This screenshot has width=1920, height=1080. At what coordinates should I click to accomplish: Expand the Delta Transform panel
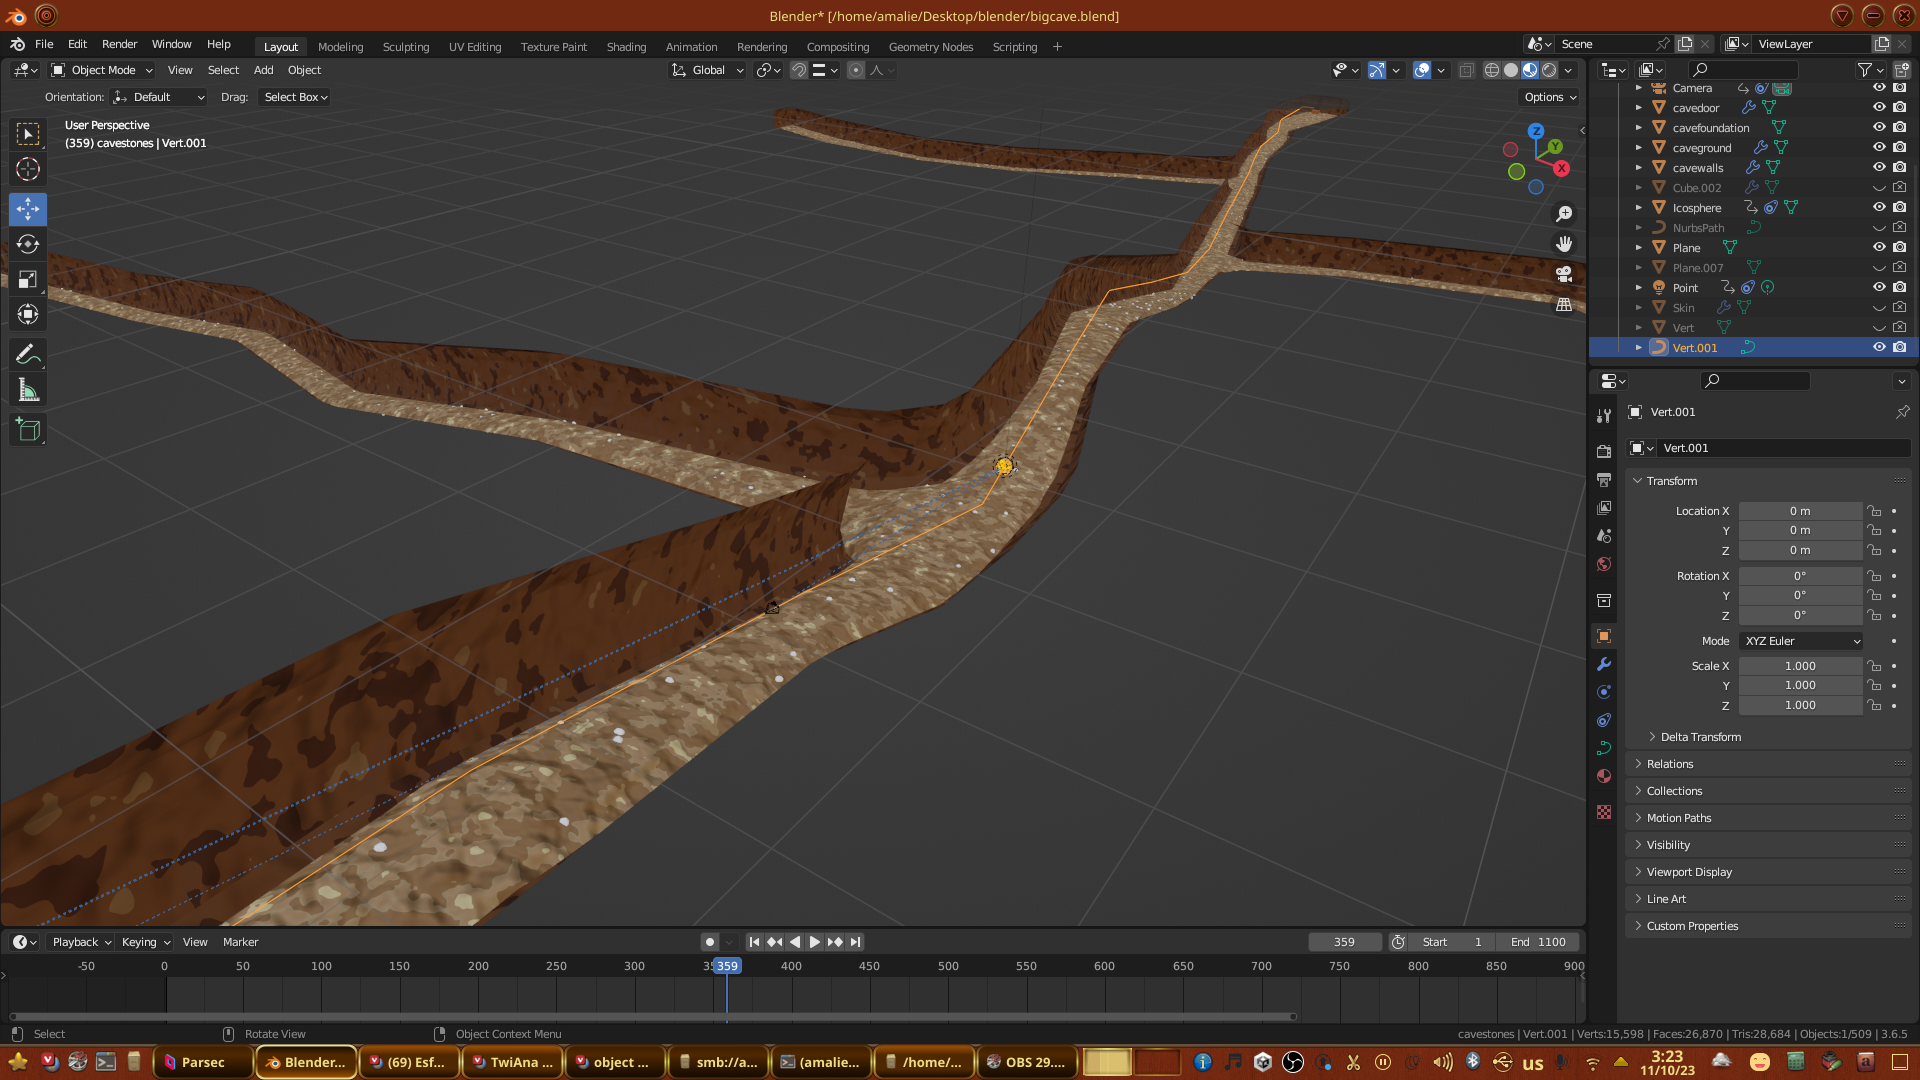coord(1700,737)
